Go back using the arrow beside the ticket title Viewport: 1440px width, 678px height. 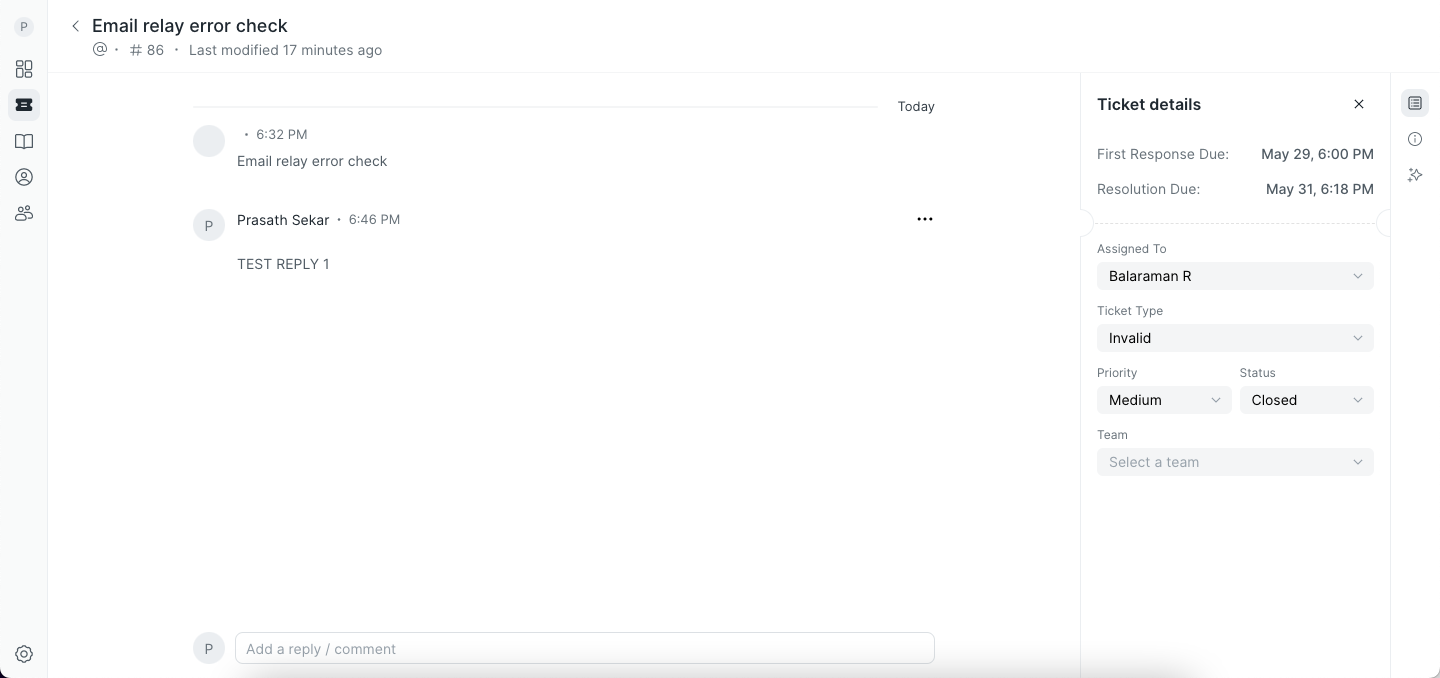click(76, 26)
